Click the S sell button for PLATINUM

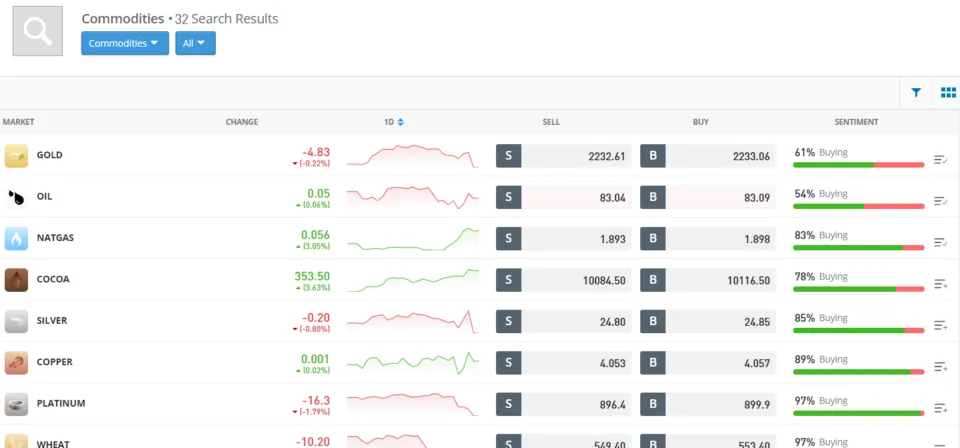point(508,405)
